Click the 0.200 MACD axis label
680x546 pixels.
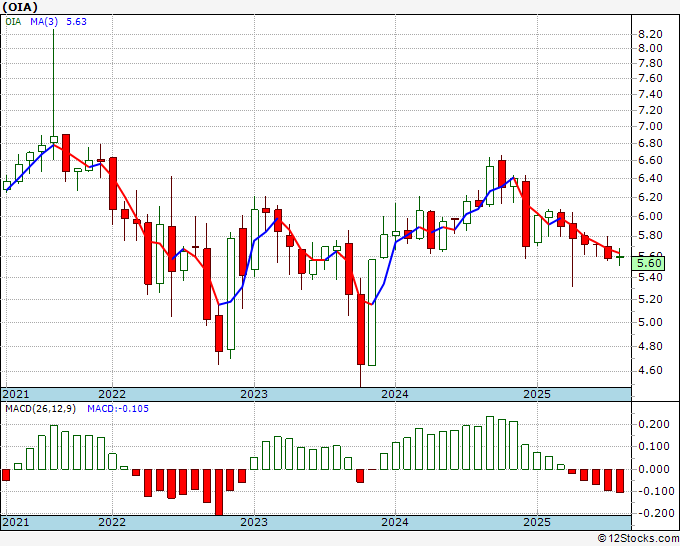pos(656,424)
